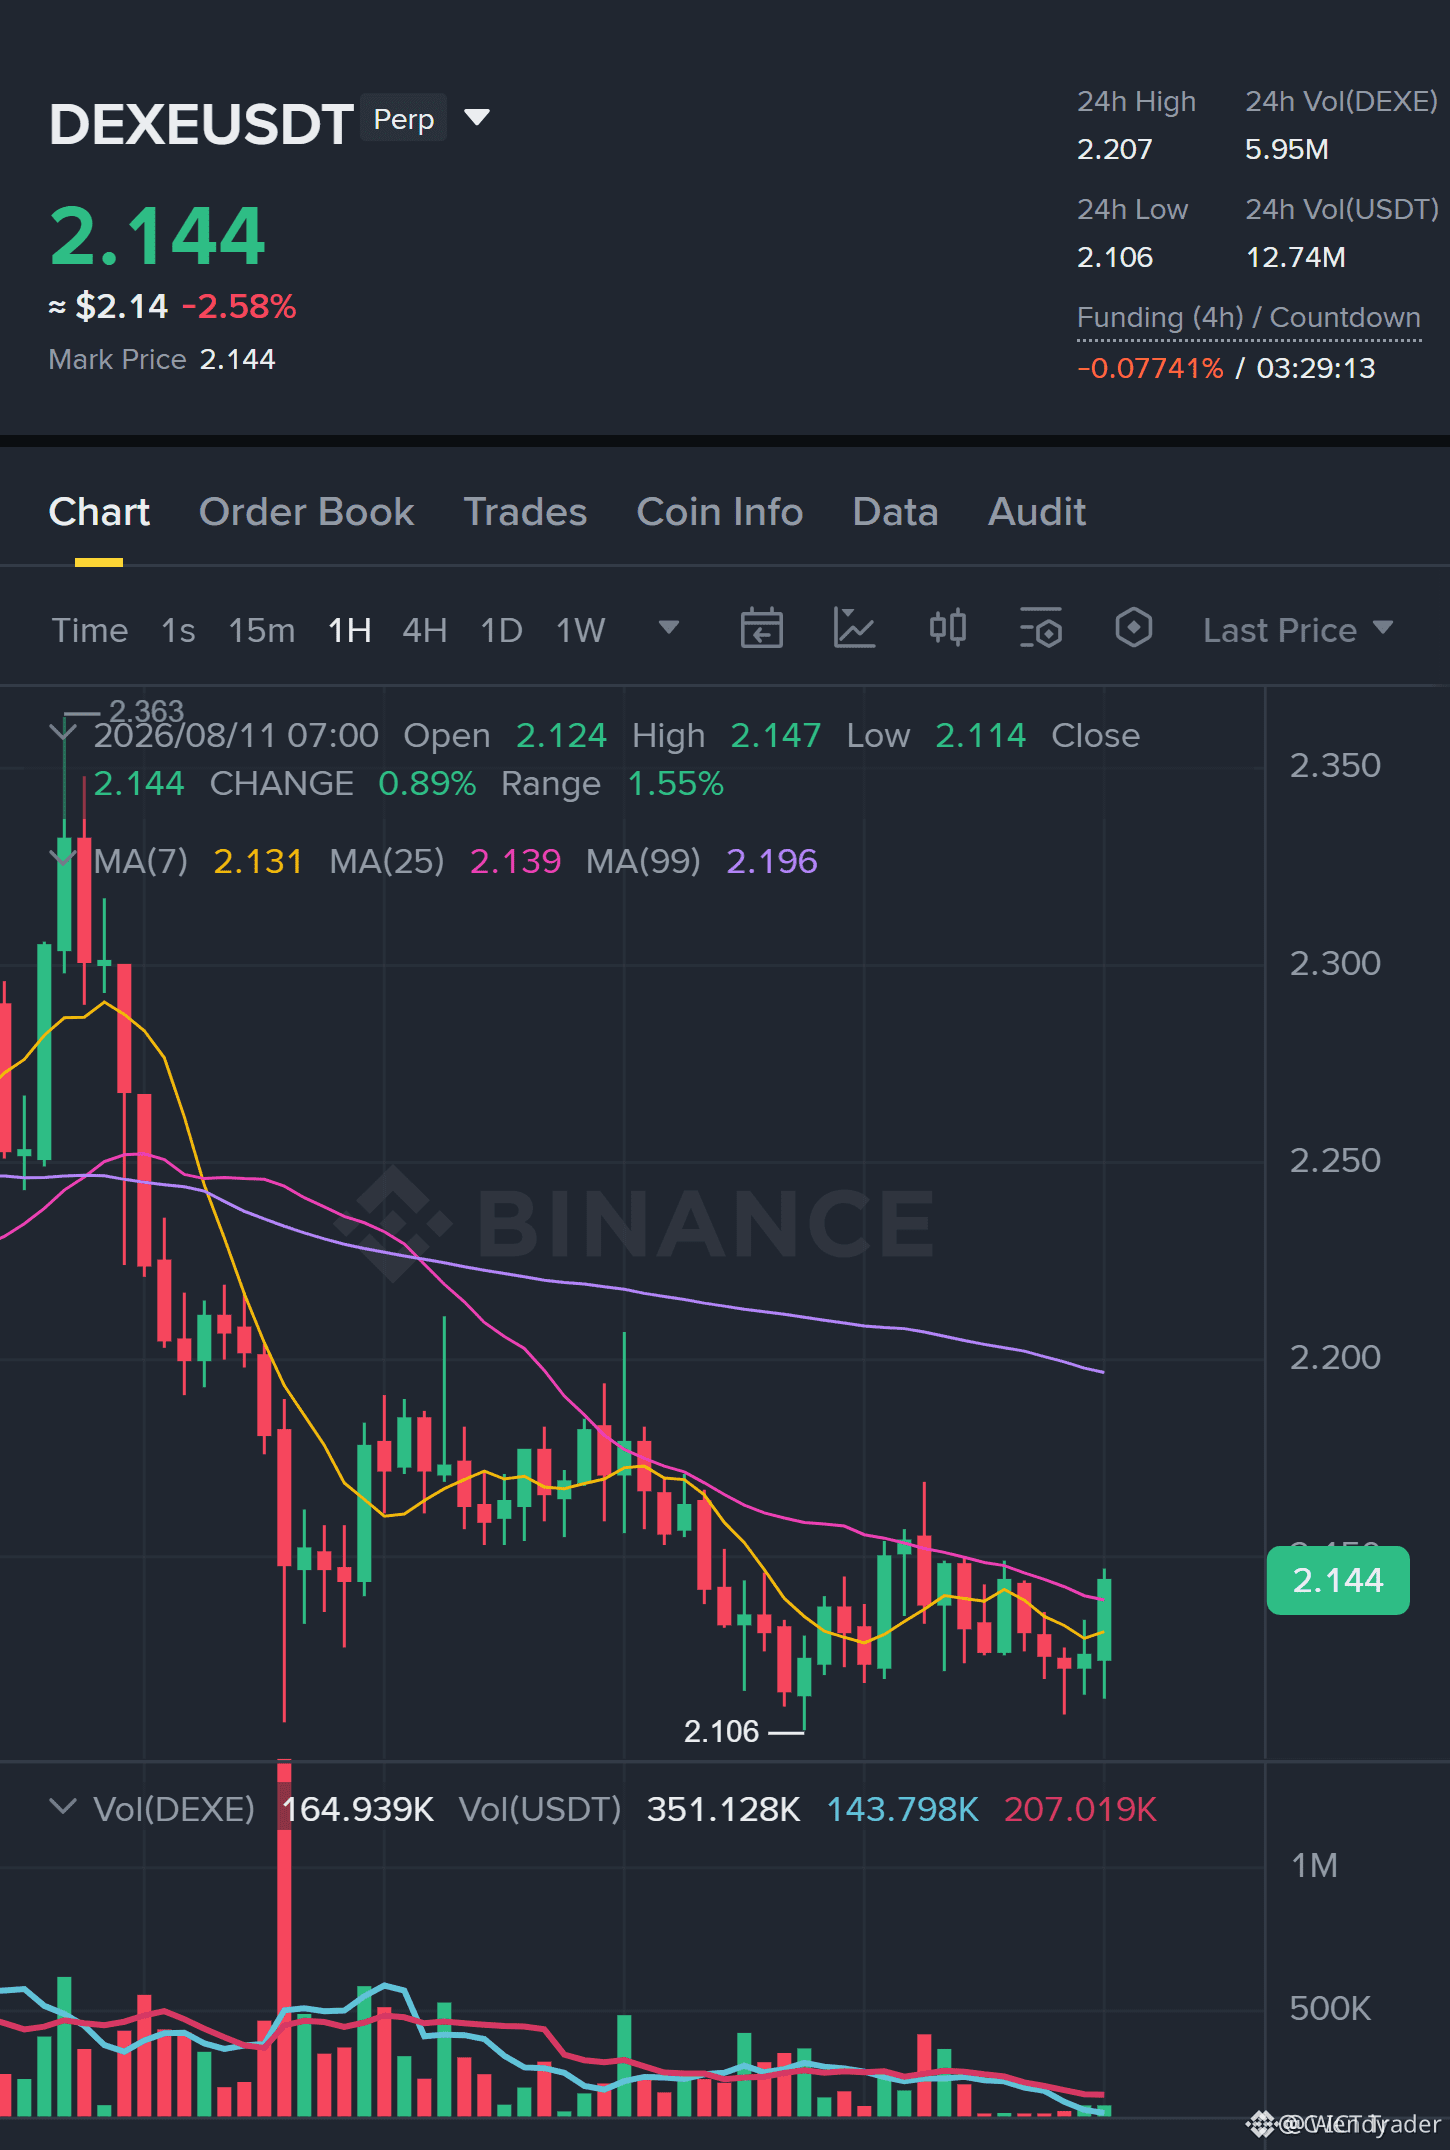Open chart display settings icon
Screen dimensions: 1450x2150
(1040, 629)
